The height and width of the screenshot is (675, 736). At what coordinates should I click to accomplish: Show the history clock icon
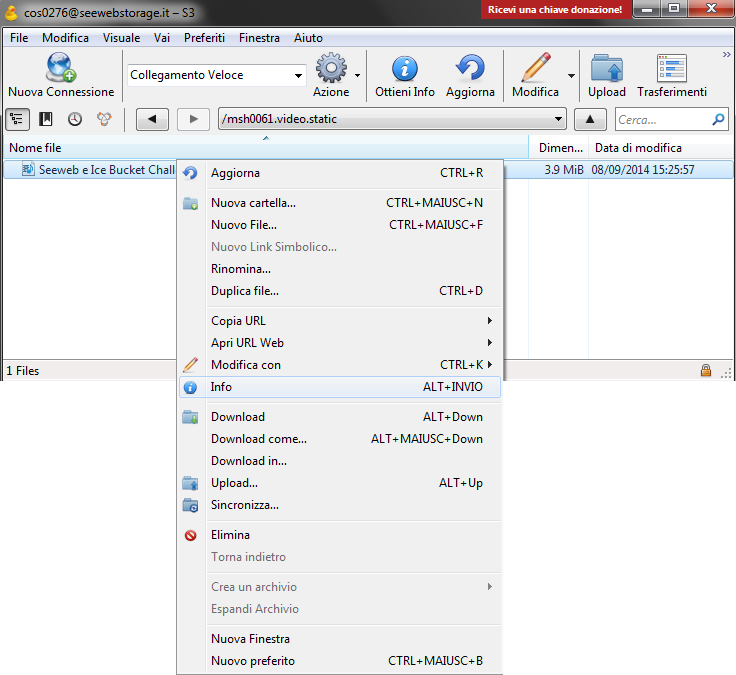[75, 119]
